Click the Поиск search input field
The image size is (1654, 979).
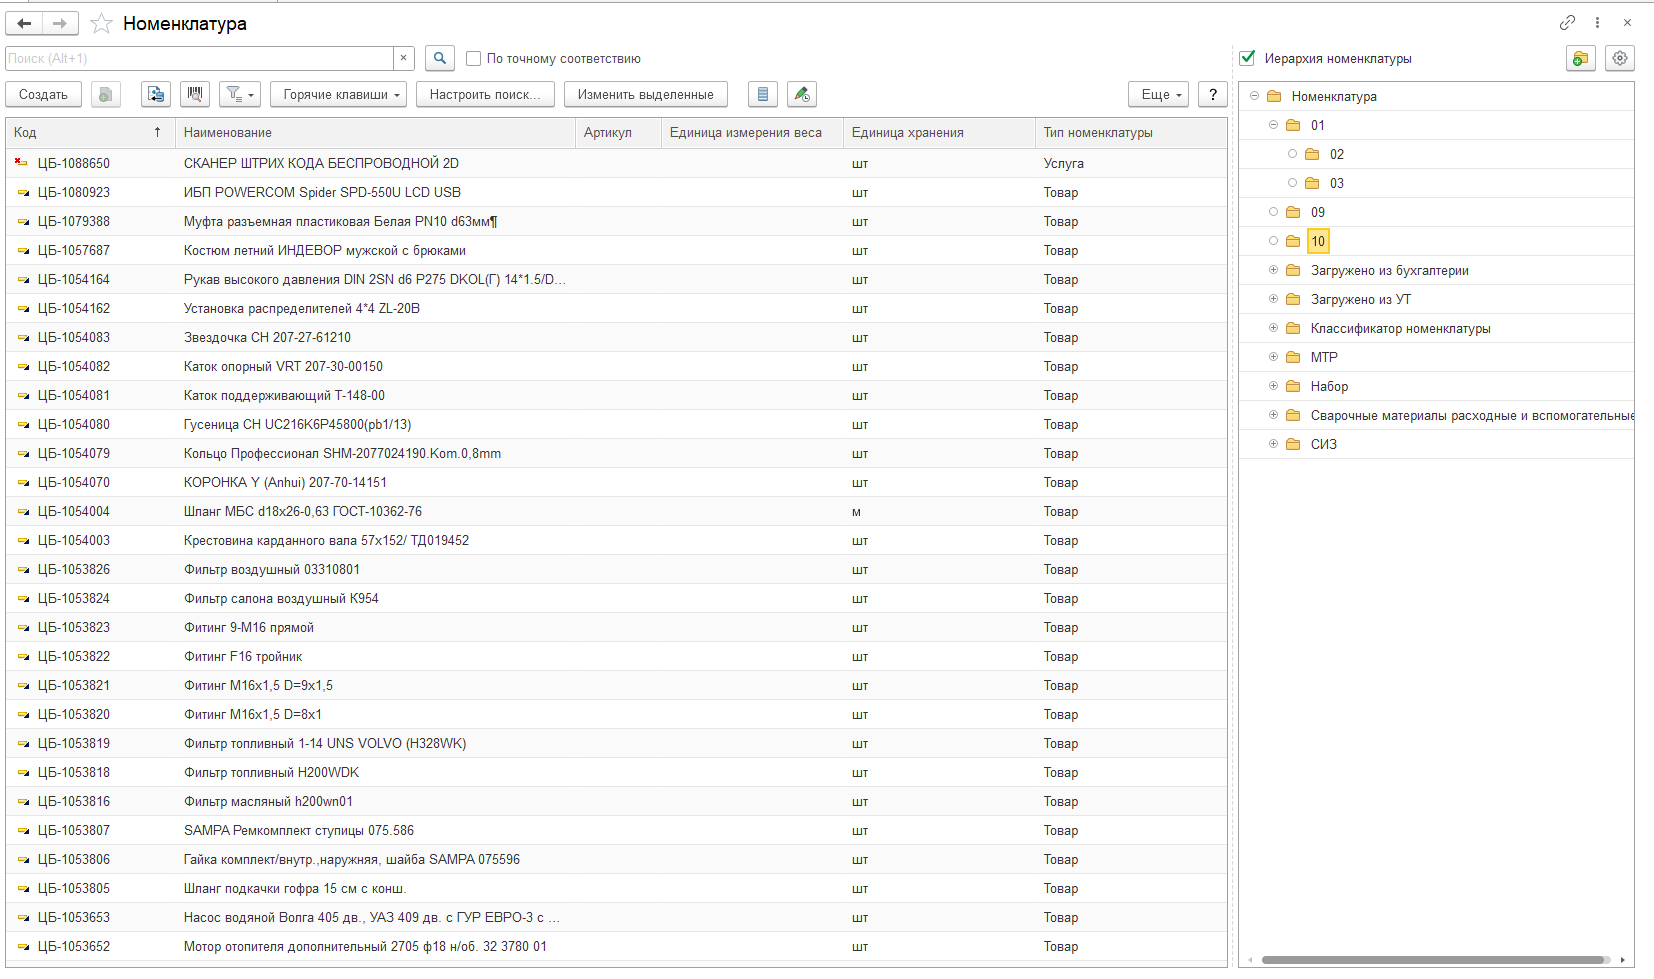199,58
